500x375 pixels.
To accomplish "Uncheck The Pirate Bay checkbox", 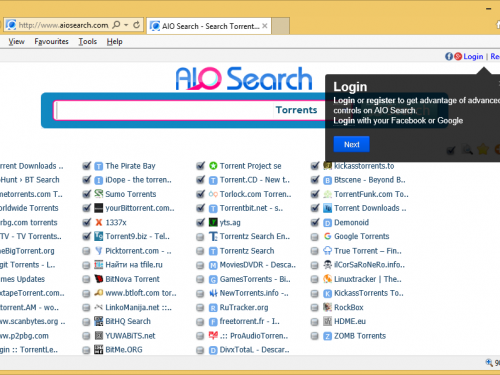I will pos(87,166).
